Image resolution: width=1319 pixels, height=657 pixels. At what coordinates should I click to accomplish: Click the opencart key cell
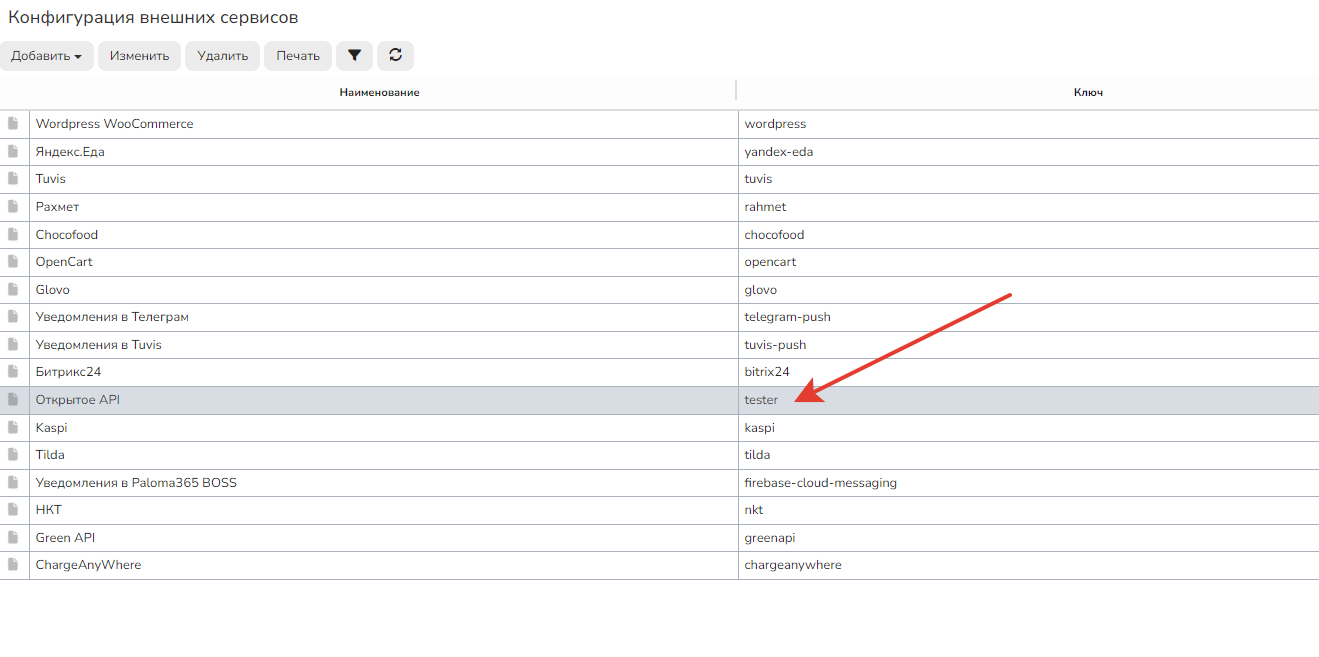coord(770,262)
